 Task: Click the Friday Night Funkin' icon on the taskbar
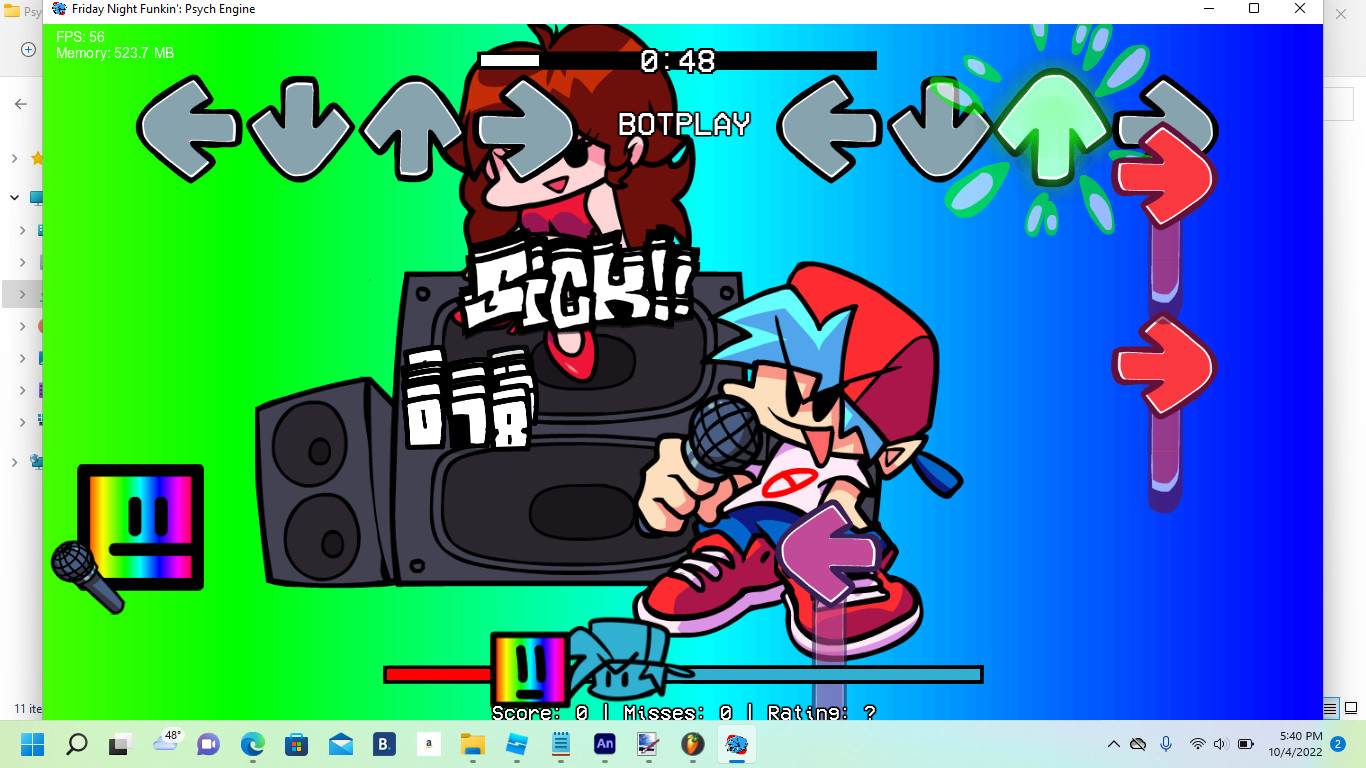pyautogui.click(x=737, y=744)
